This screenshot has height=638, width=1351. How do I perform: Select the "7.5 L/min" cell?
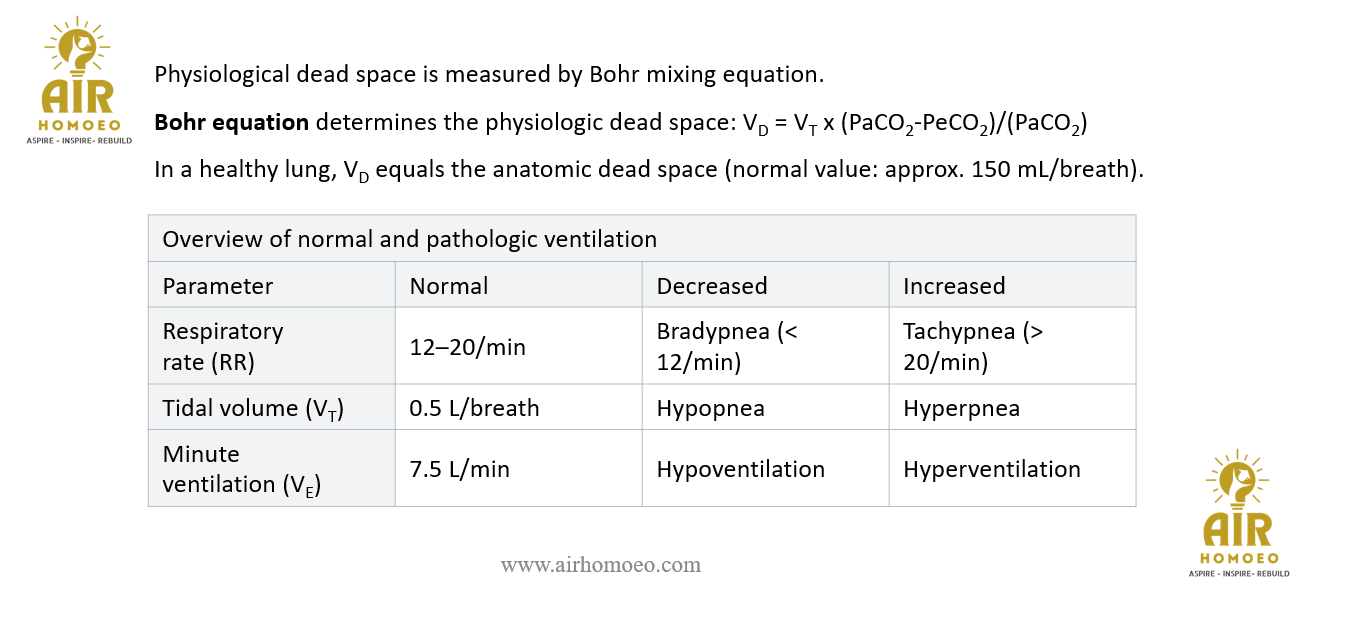(x=459, y=469)
